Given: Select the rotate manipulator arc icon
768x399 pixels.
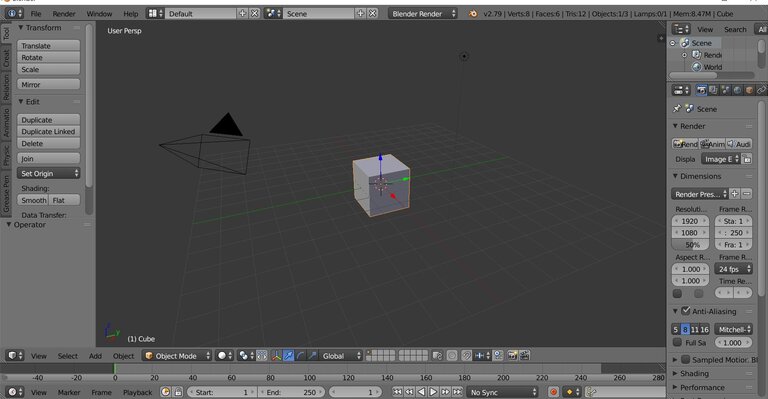Looking at the screenshot, I should tap(300, 356).
